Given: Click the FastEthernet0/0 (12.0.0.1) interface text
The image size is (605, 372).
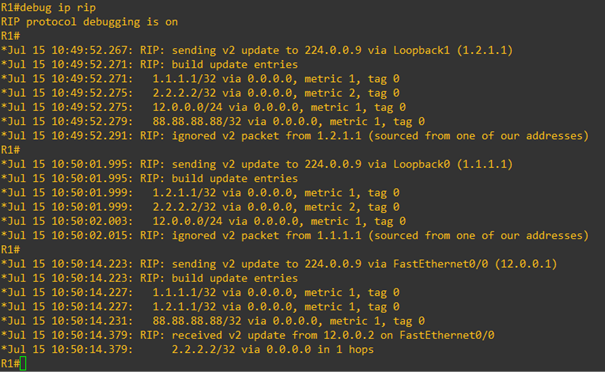Looking at the screenshot, I should (475, 264).
